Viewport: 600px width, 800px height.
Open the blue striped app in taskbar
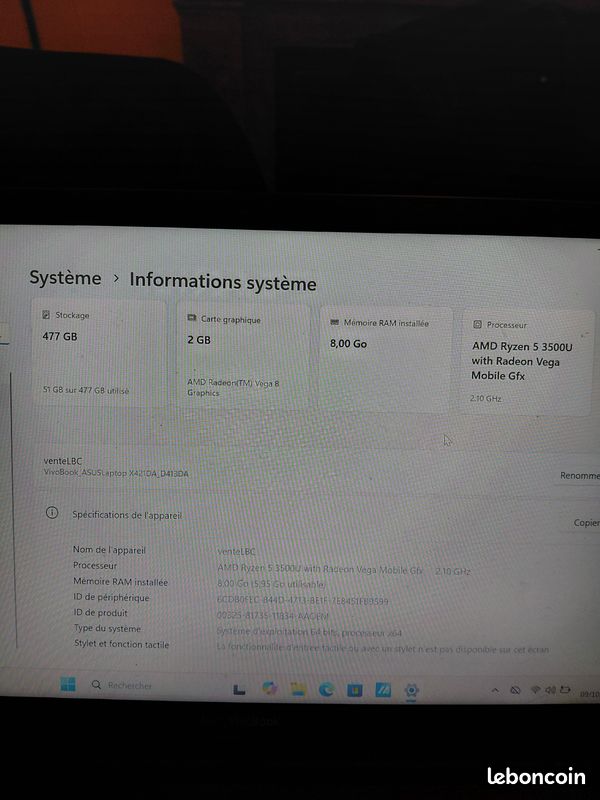click(x=383, y=690)
